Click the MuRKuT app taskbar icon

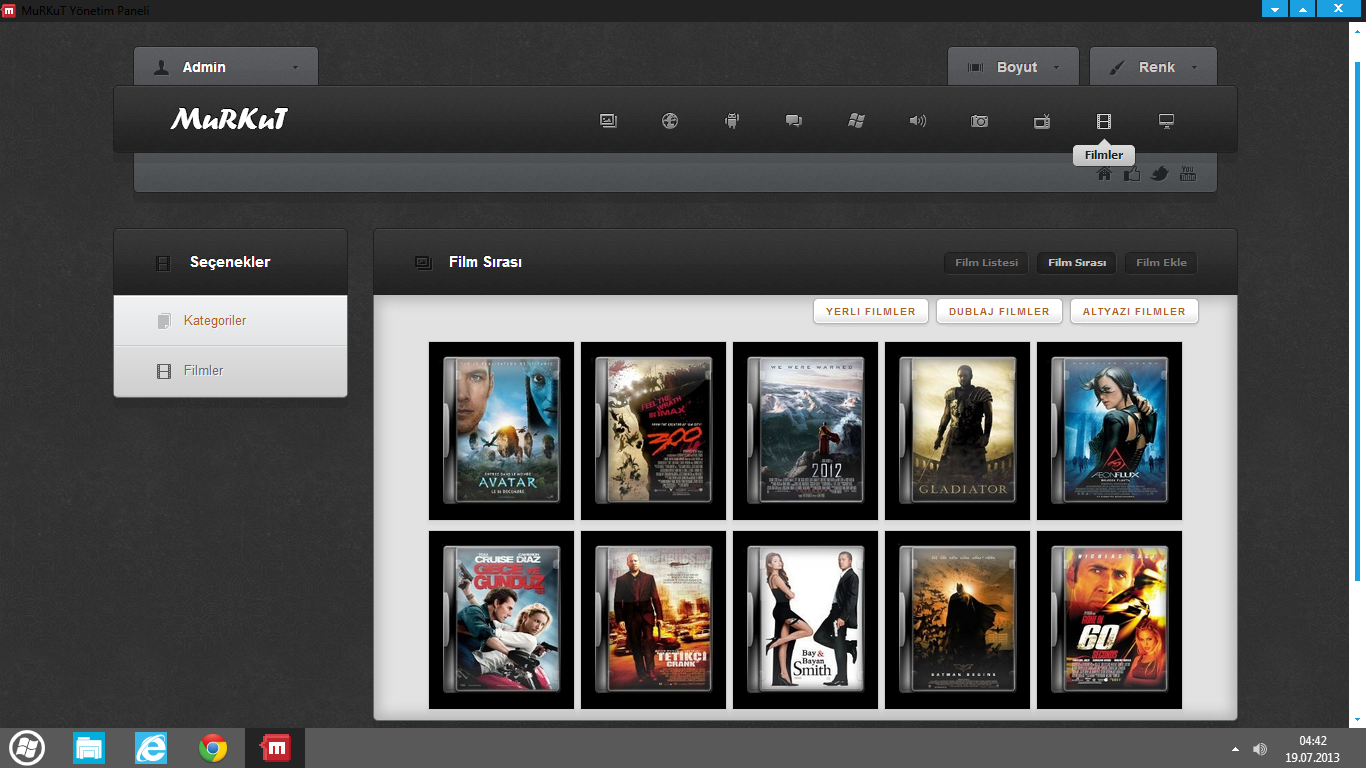tap(275, 748)
